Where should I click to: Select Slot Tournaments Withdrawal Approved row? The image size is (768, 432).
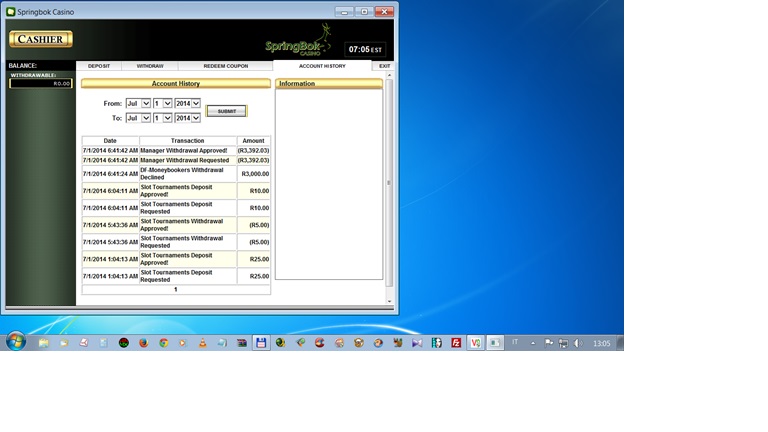coord(176,225)
